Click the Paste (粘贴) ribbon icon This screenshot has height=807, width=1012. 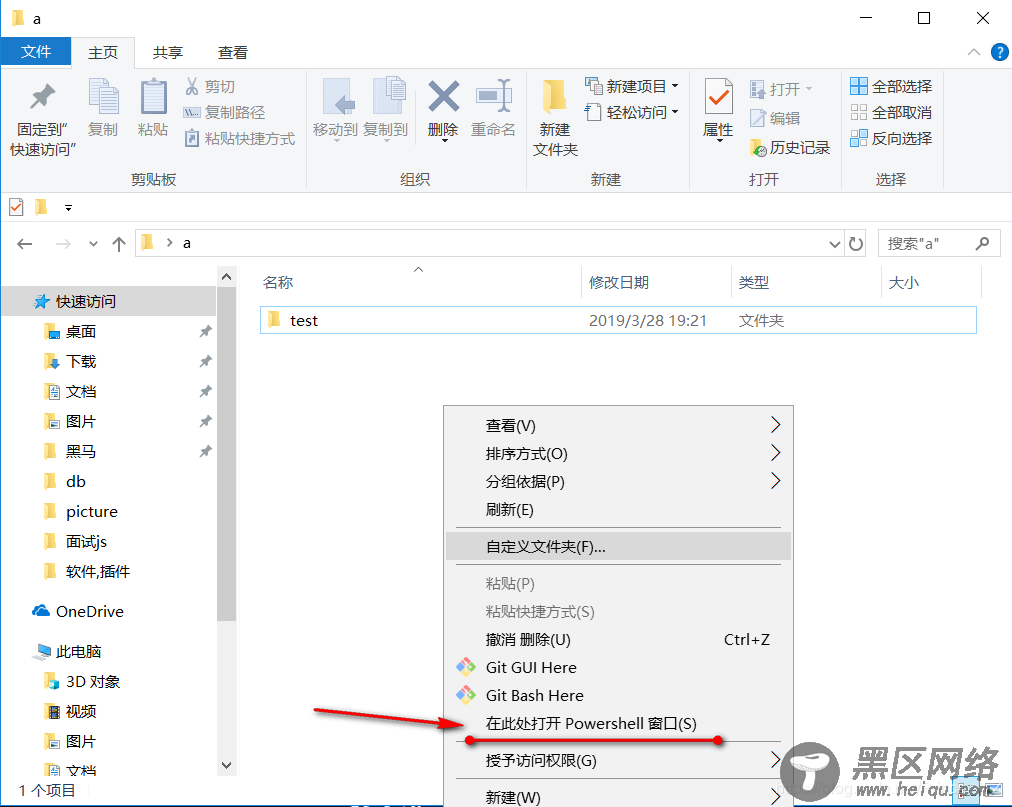point(154,99)
